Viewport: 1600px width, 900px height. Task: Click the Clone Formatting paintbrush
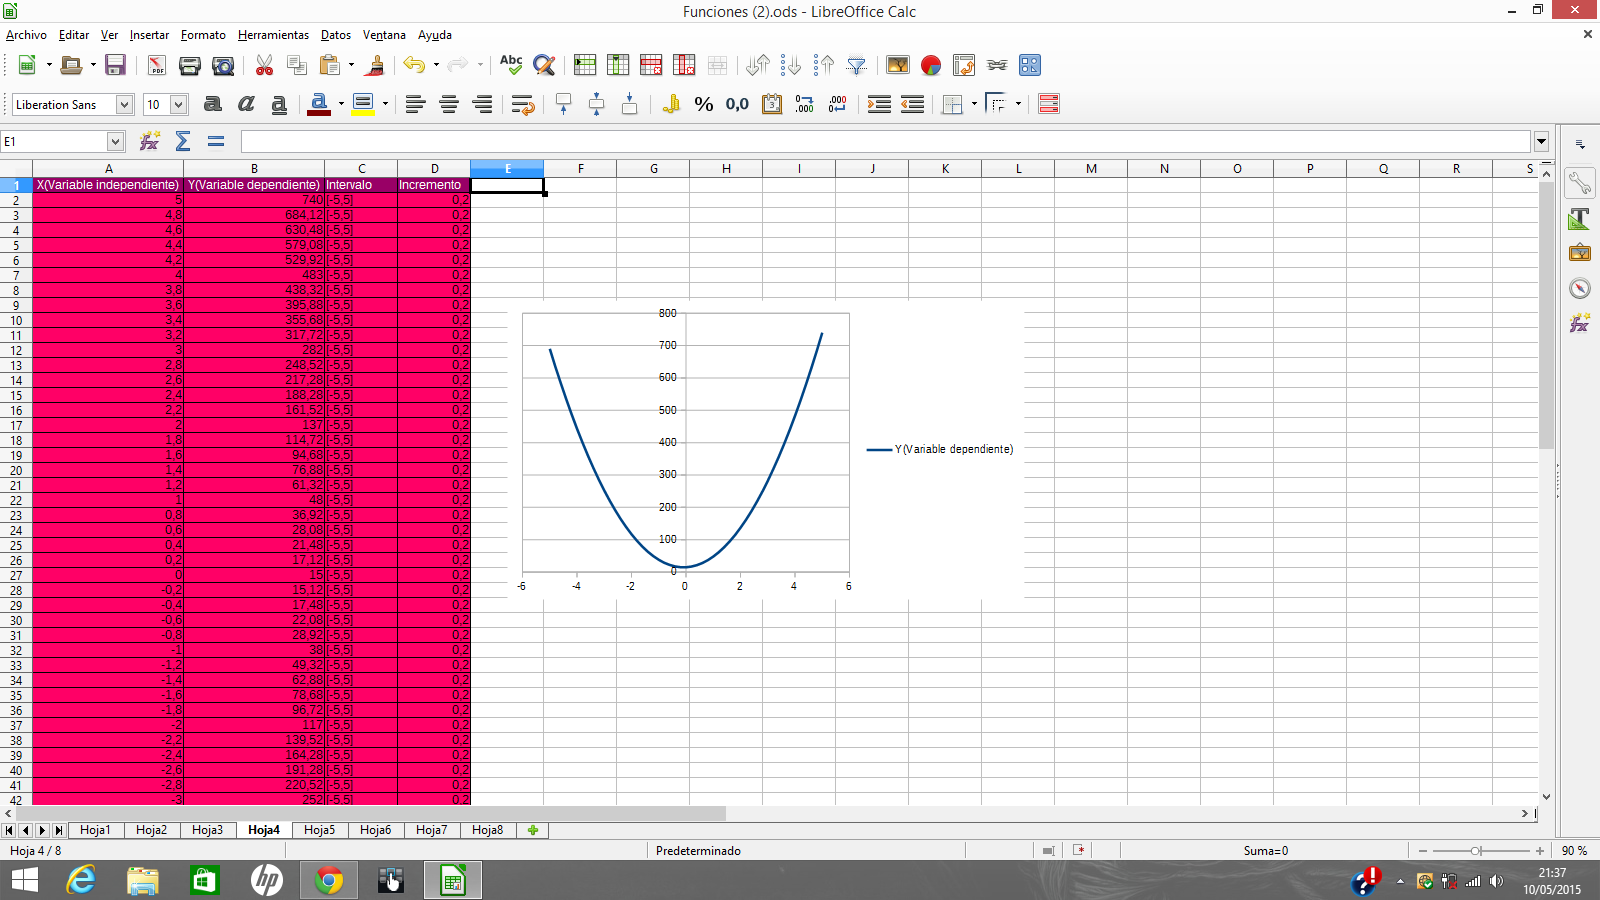click(376, 65)
